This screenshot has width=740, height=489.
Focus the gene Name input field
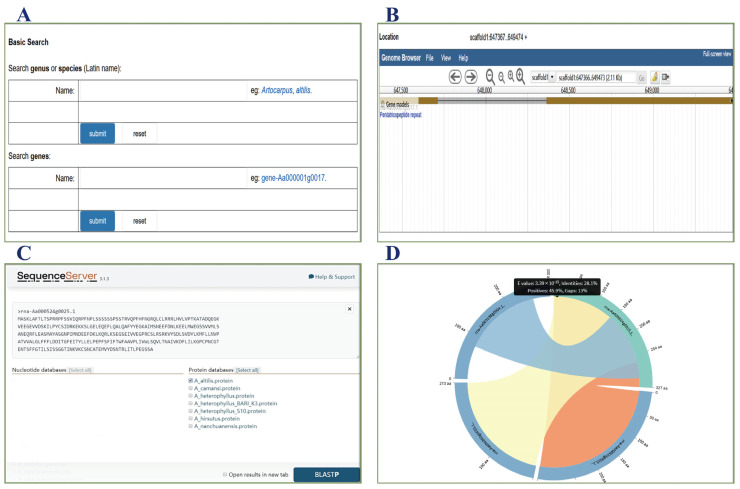coord(163,178)
